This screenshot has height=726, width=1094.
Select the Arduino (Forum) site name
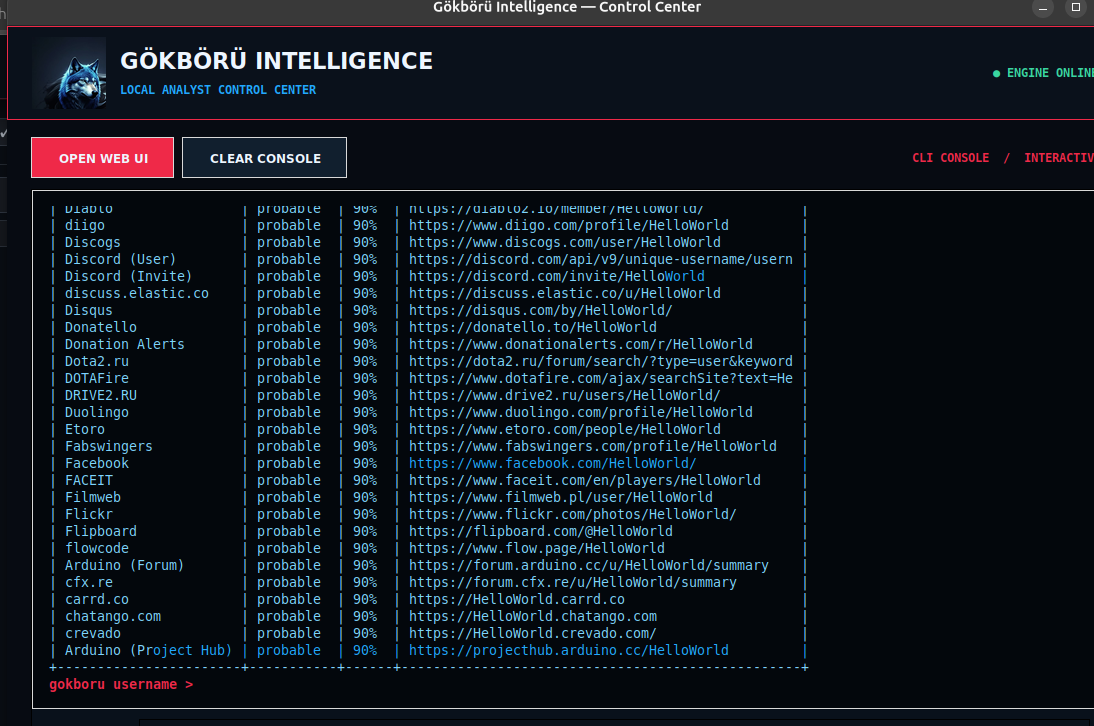(x=124, y=565)
